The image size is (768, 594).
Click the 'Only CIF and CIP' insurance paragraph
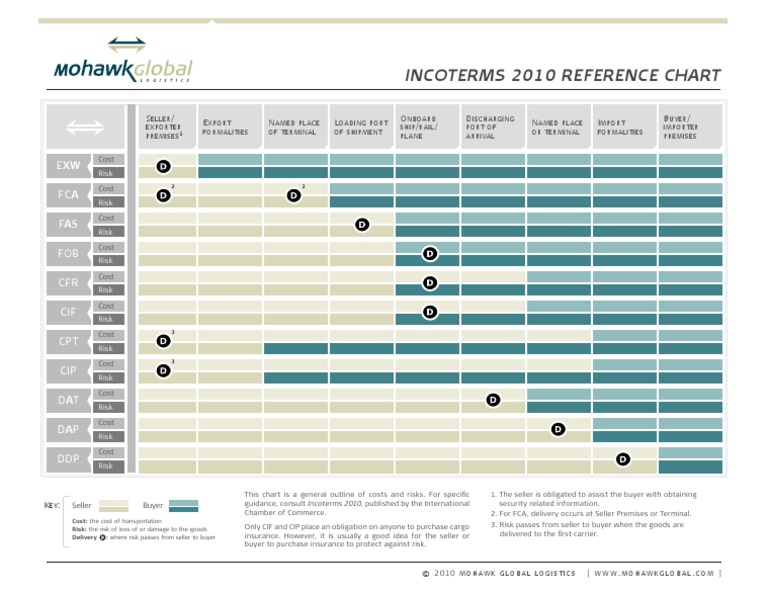tap(357, 535)
